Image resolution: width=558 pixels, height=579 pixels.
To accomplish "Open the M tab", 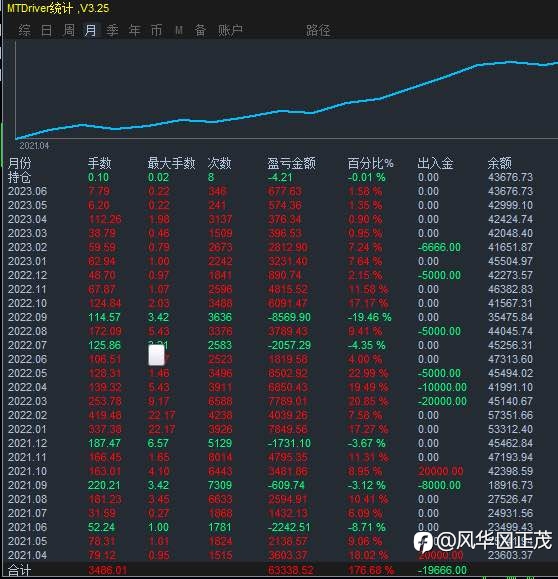I will coord(179,30).
